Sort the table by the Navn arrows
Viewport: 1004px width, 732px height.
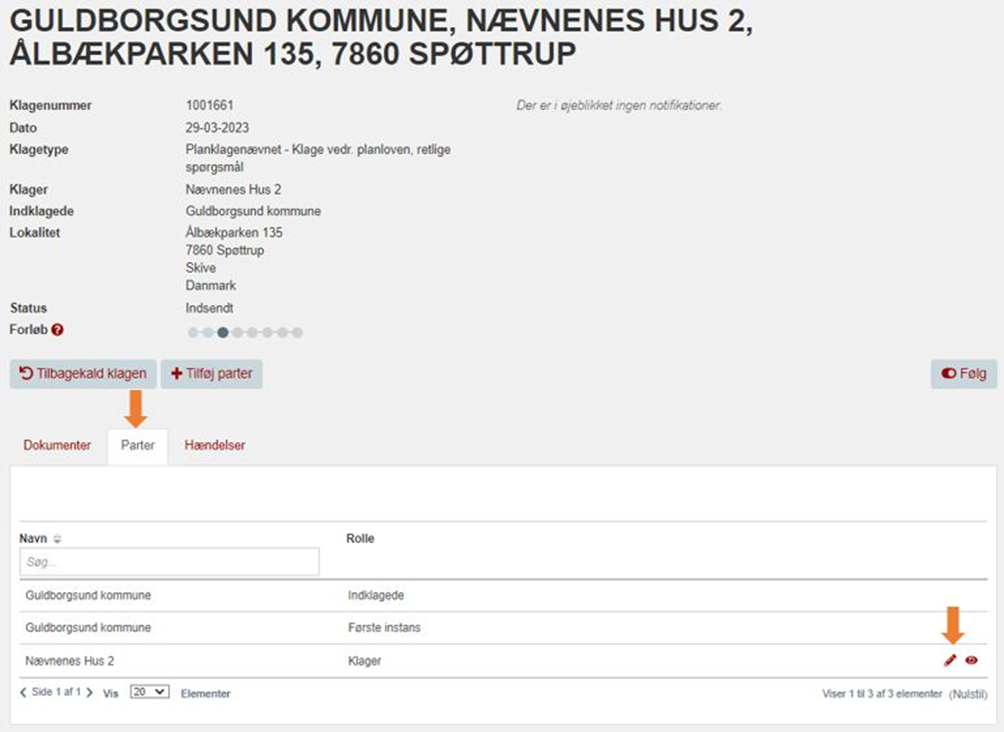[x=57, y=539]
